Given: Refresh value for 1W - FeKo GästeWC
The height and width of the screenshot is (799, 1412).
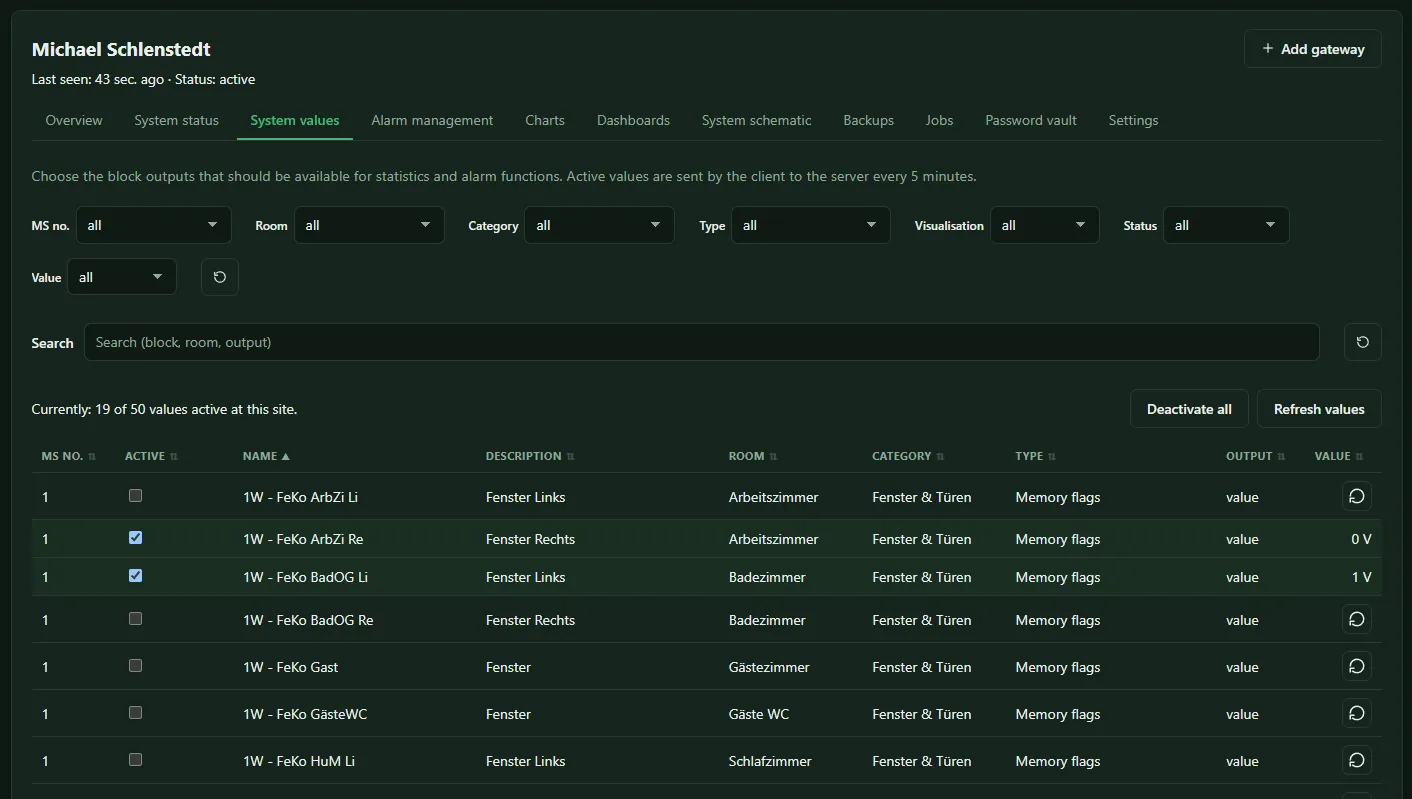Looking at the screenshot, I should [x=1356, y=713].
